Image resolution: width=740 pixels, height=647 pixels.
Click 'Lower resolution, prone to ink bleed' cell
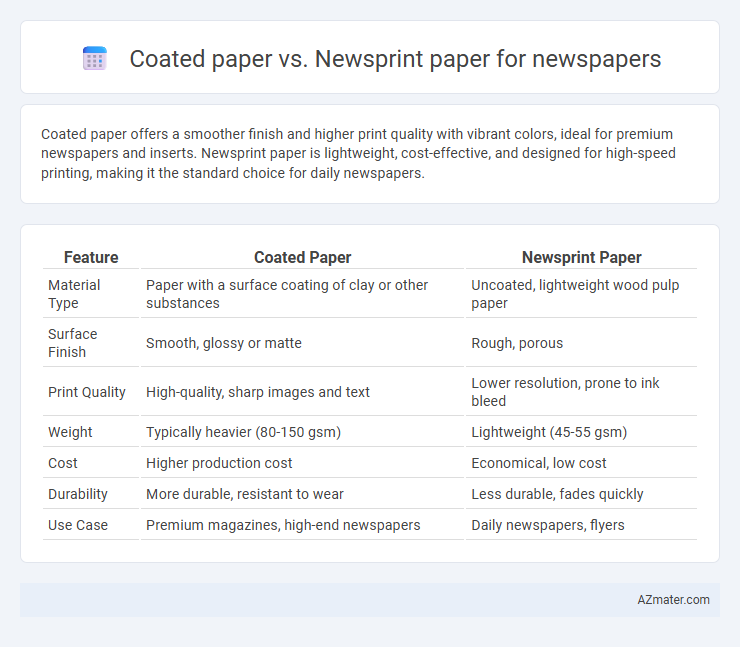pyautogui.click(x=581, y=392)
